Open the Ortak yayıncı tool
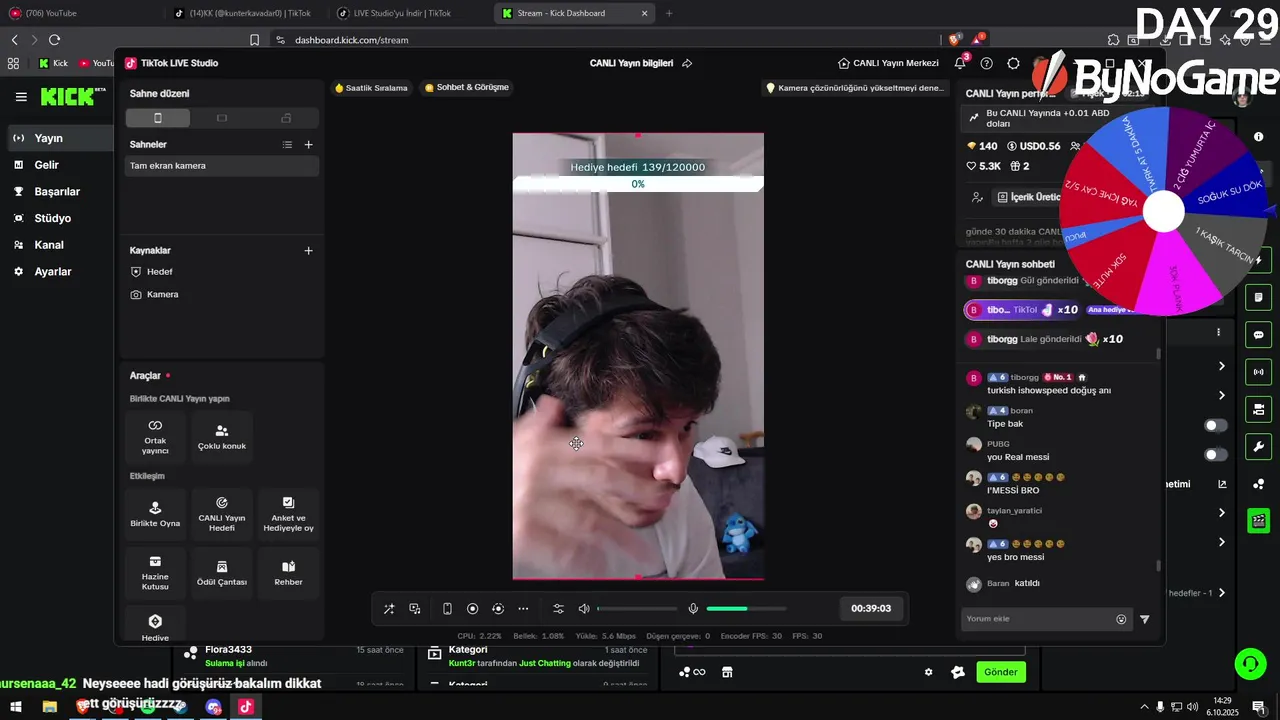This screenshot has height=720, width=1280. tap(155, 437)
